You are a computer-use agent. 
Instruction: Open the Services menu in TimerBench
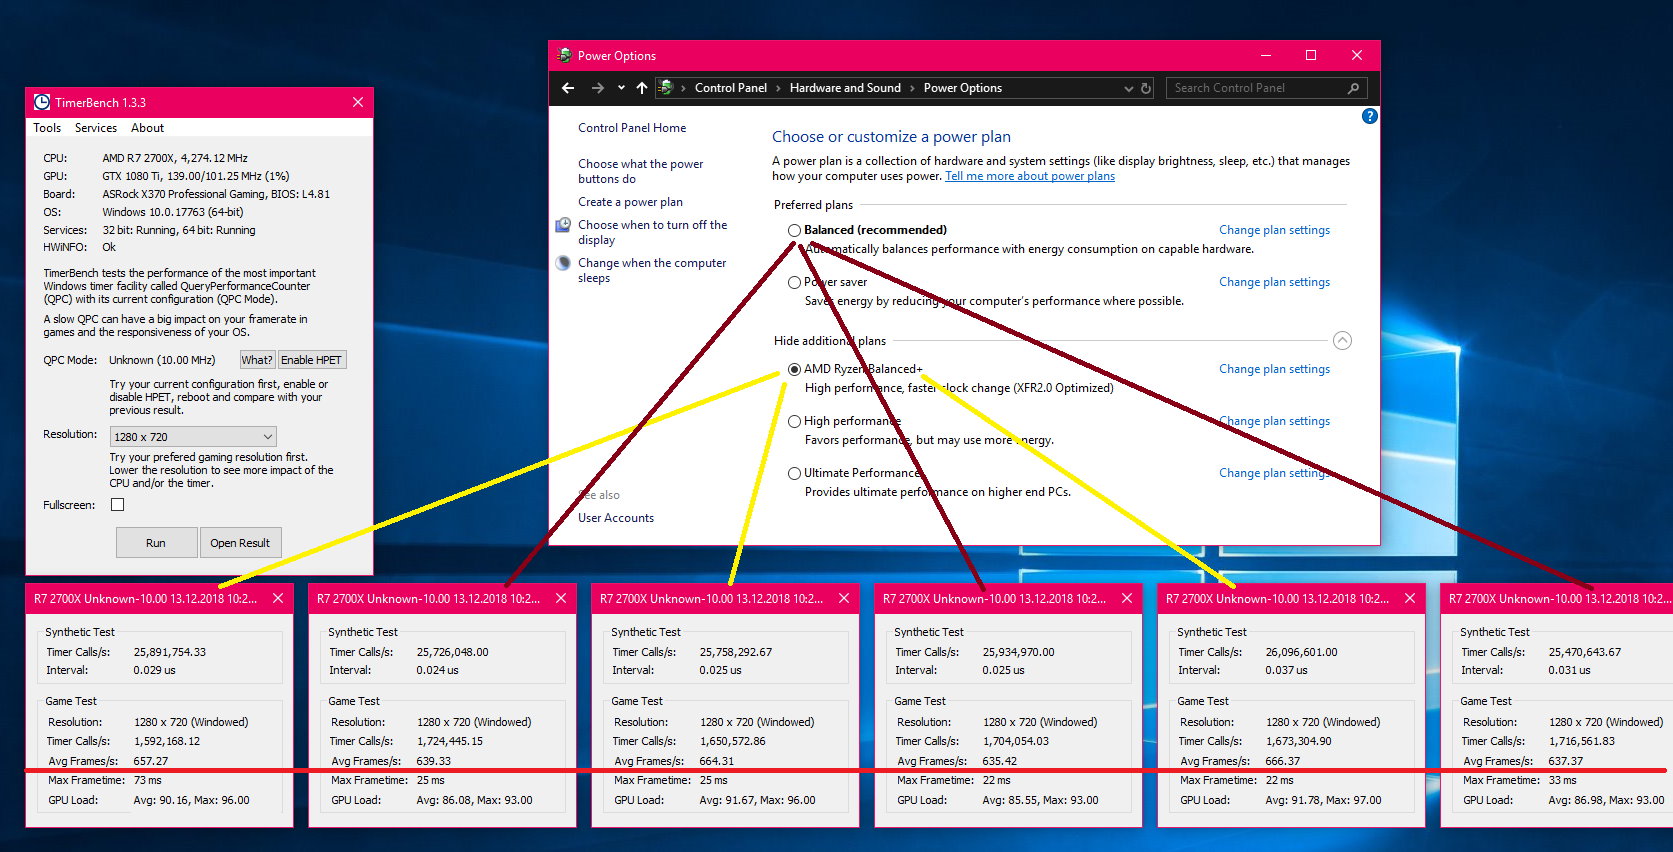coord(96,128)
